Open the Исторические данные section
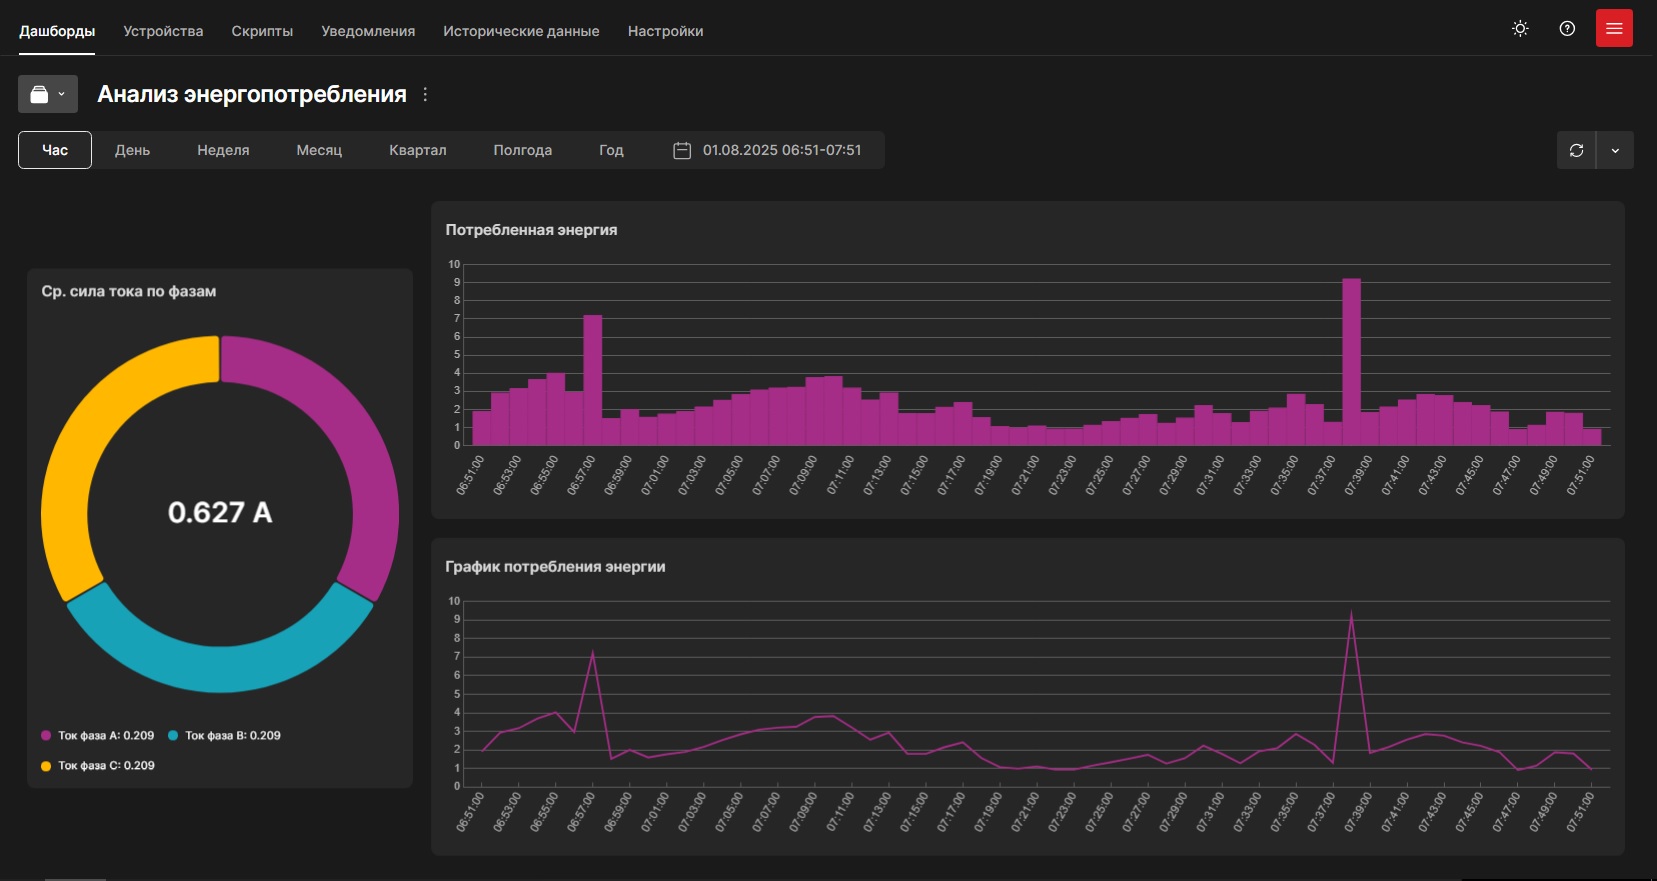Screen dimensions: 1657x881 521,31
